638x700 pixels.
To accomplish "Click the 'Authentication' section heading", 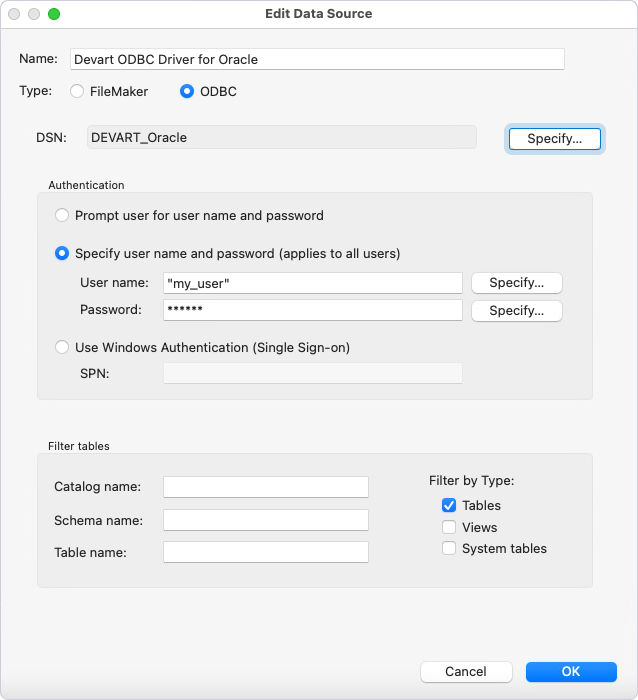I will tap(86, 185).
